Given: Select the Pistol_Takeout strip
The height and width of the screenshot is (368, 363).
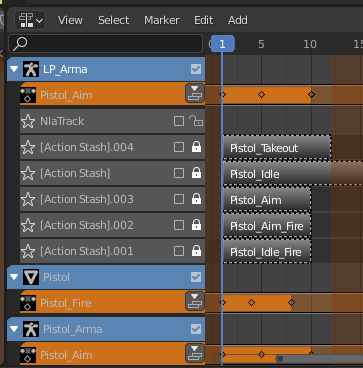Looking at the screenshot, I should coord(277,147).
